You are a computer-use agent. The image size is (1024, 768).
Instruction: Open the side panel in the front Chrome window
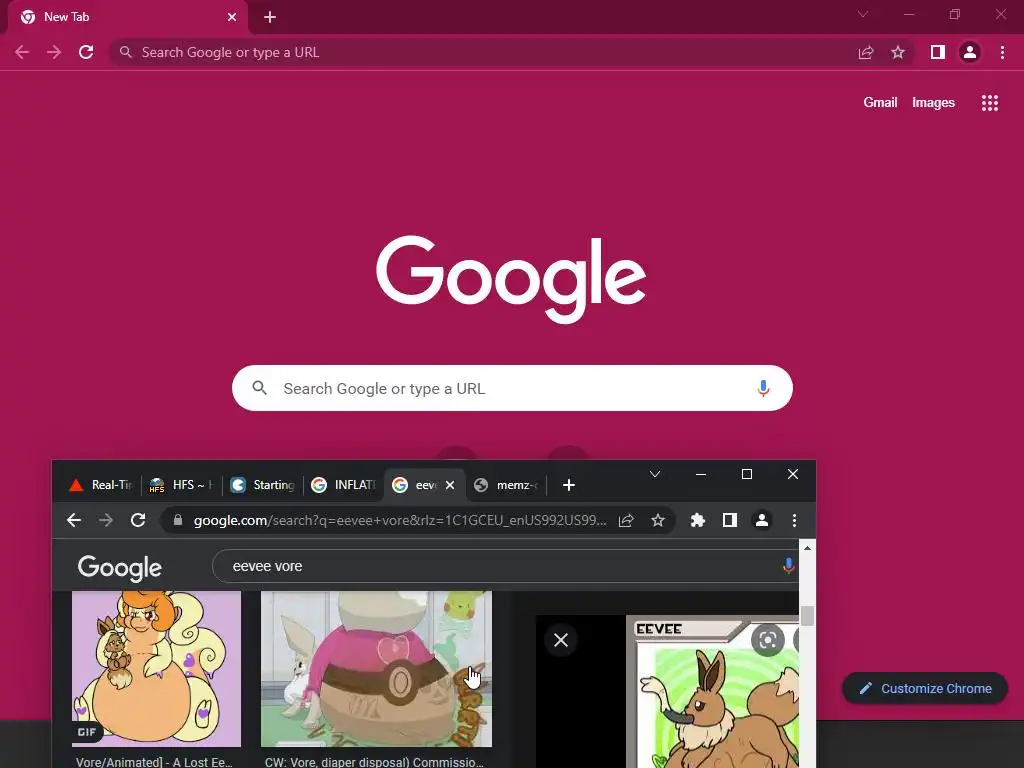[x=729, y=520]
